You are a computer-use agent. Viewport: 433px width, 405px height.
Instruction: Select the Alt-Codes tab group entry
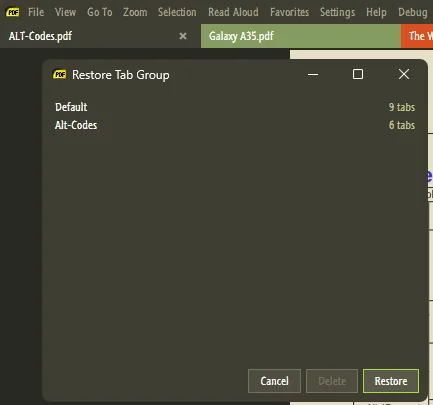235,125
